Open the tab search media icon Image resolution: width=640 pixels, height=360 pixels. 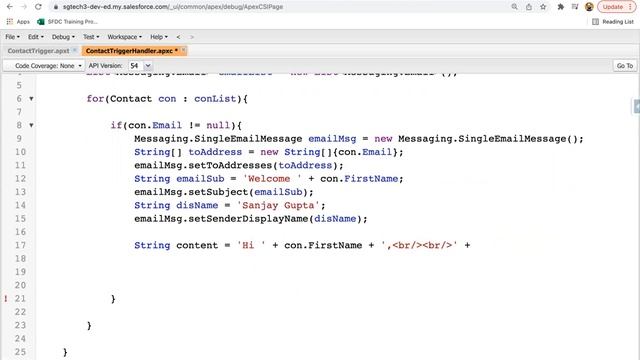[575, 7]
